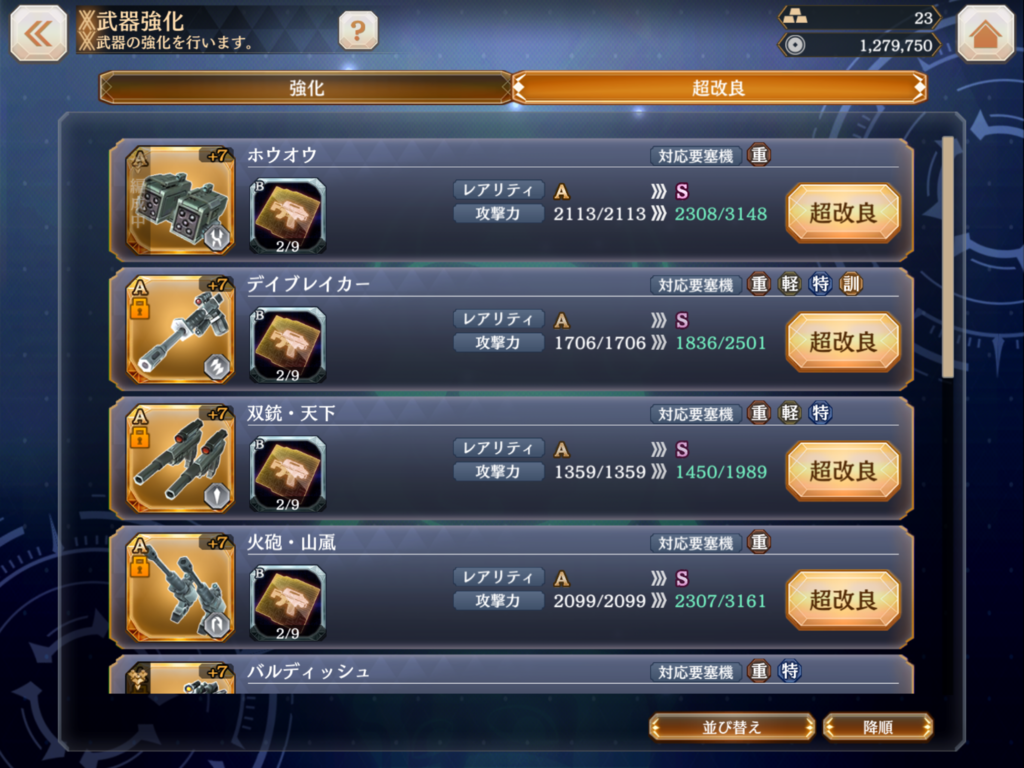Click the vertical list scrollbar
The image size is (1024, 768).
pyautogui.click(x=948, y=257)
